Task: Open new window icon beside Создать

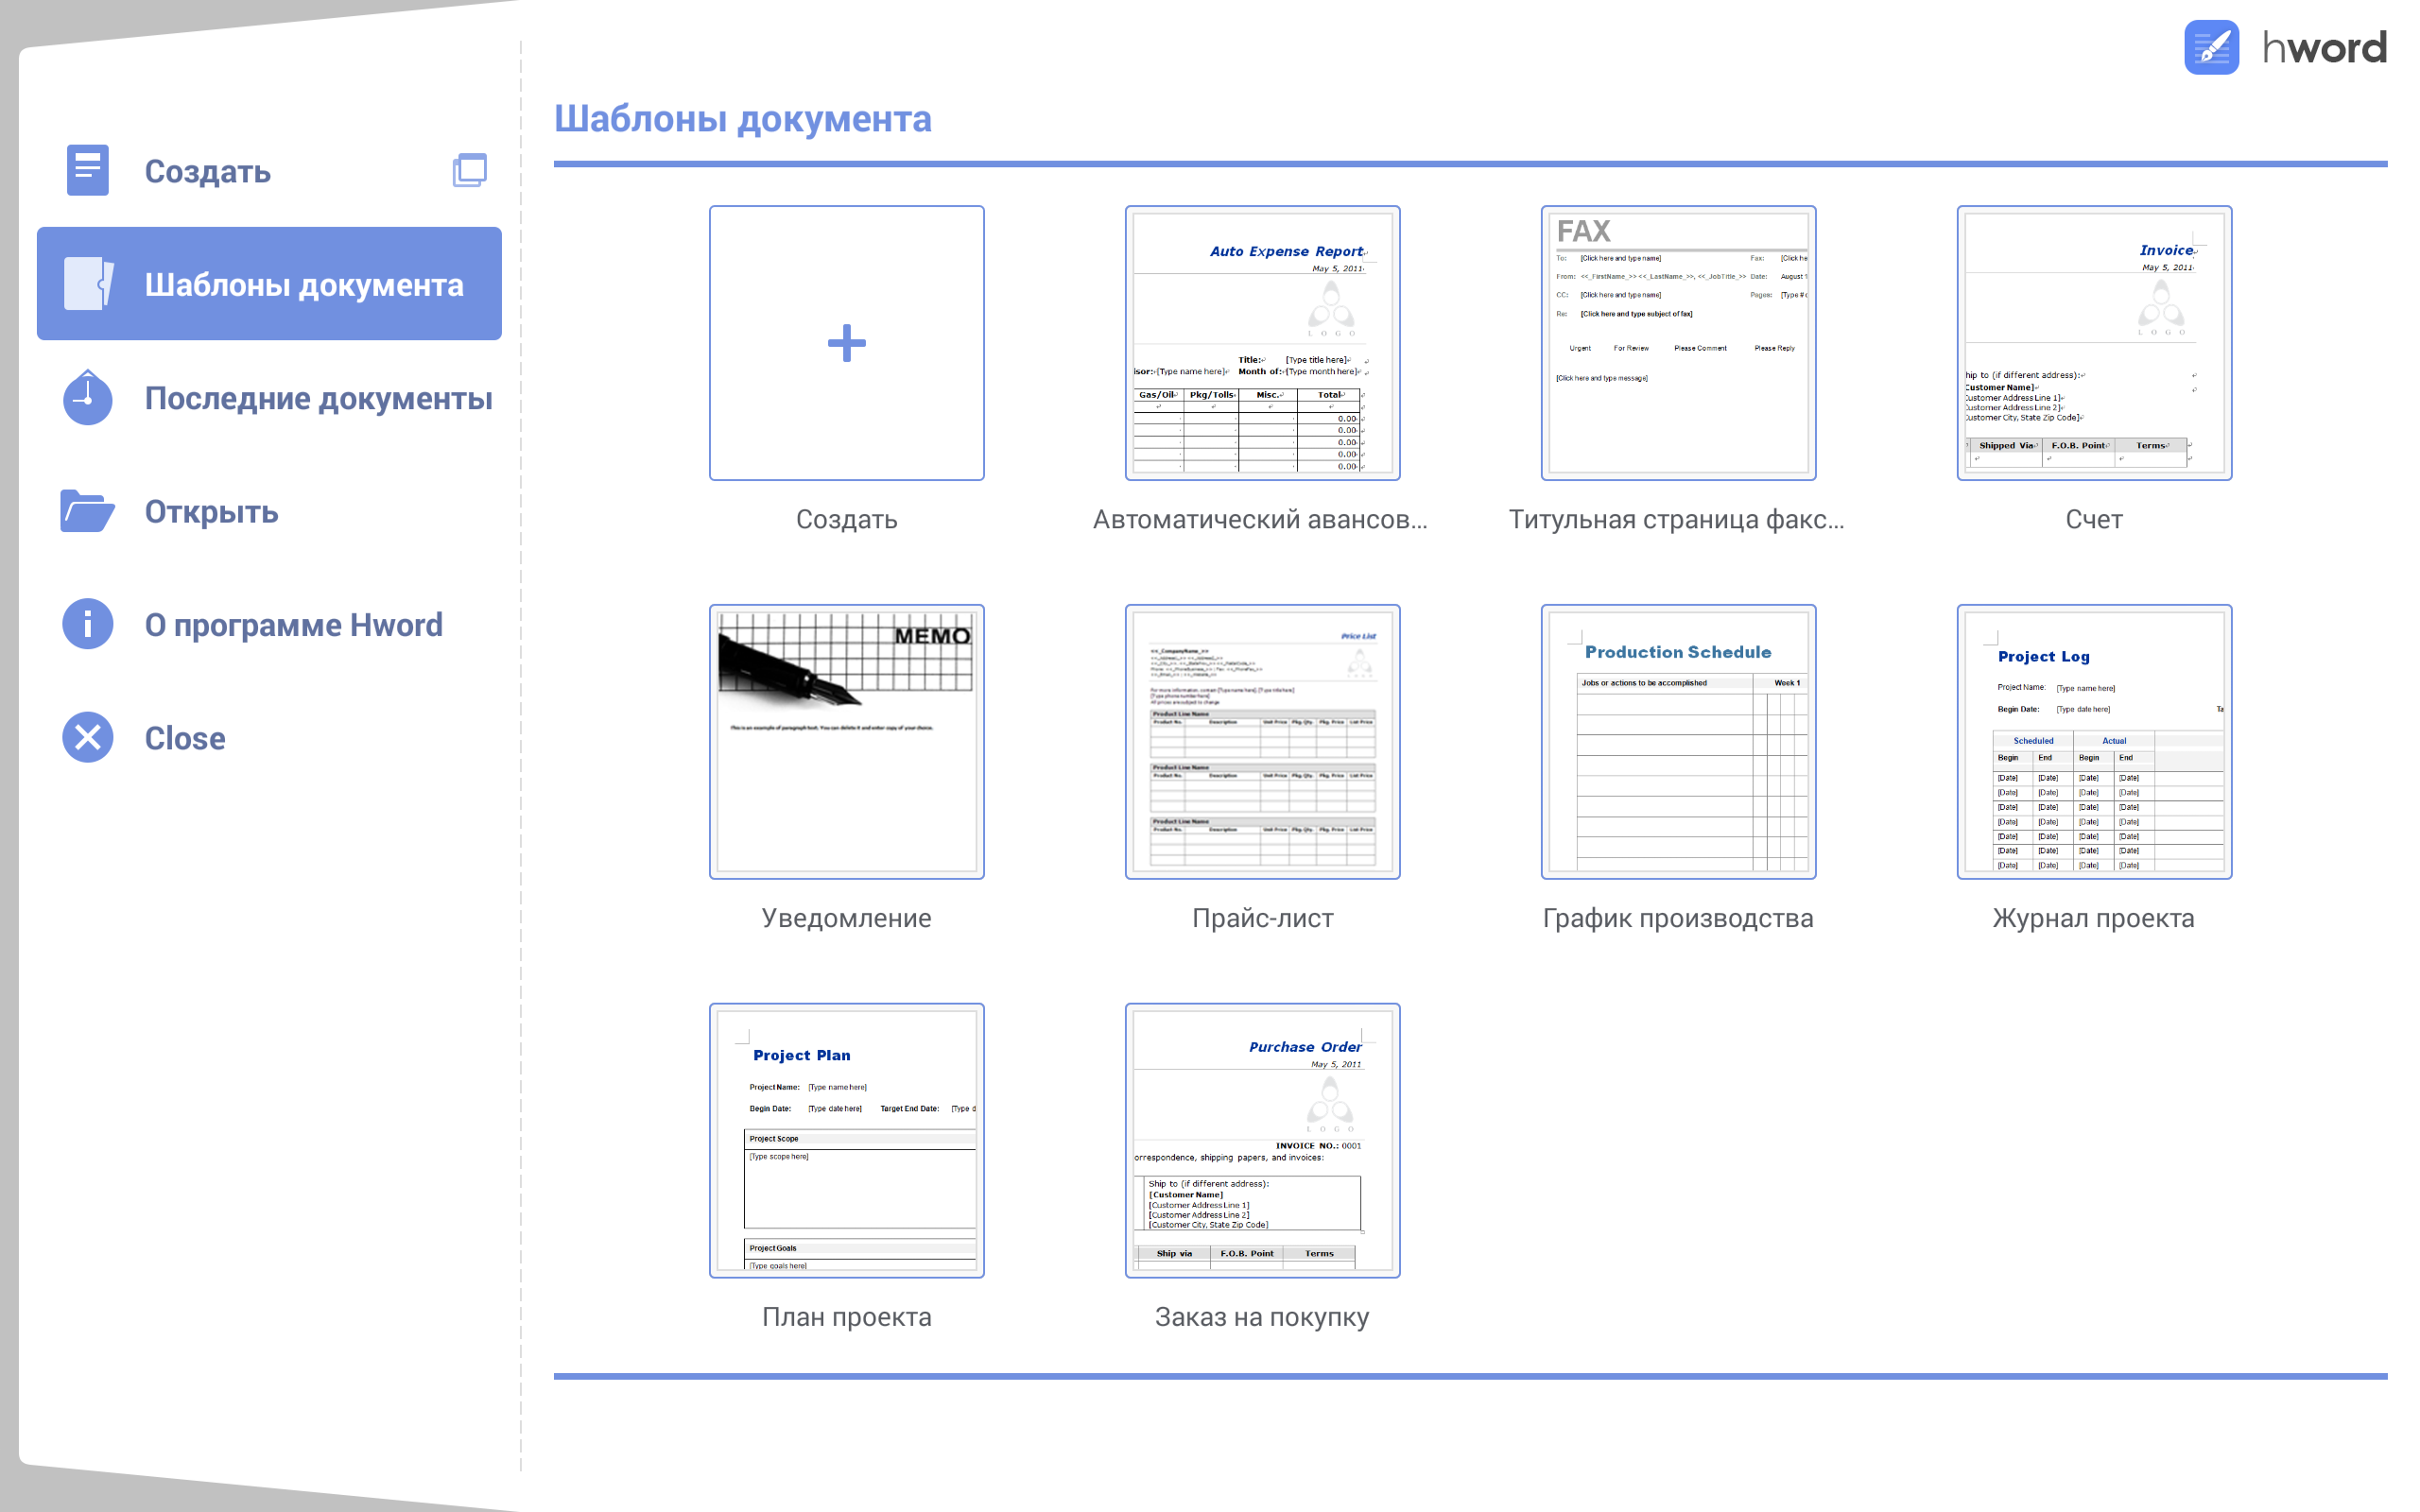Action: coord(470,170)
